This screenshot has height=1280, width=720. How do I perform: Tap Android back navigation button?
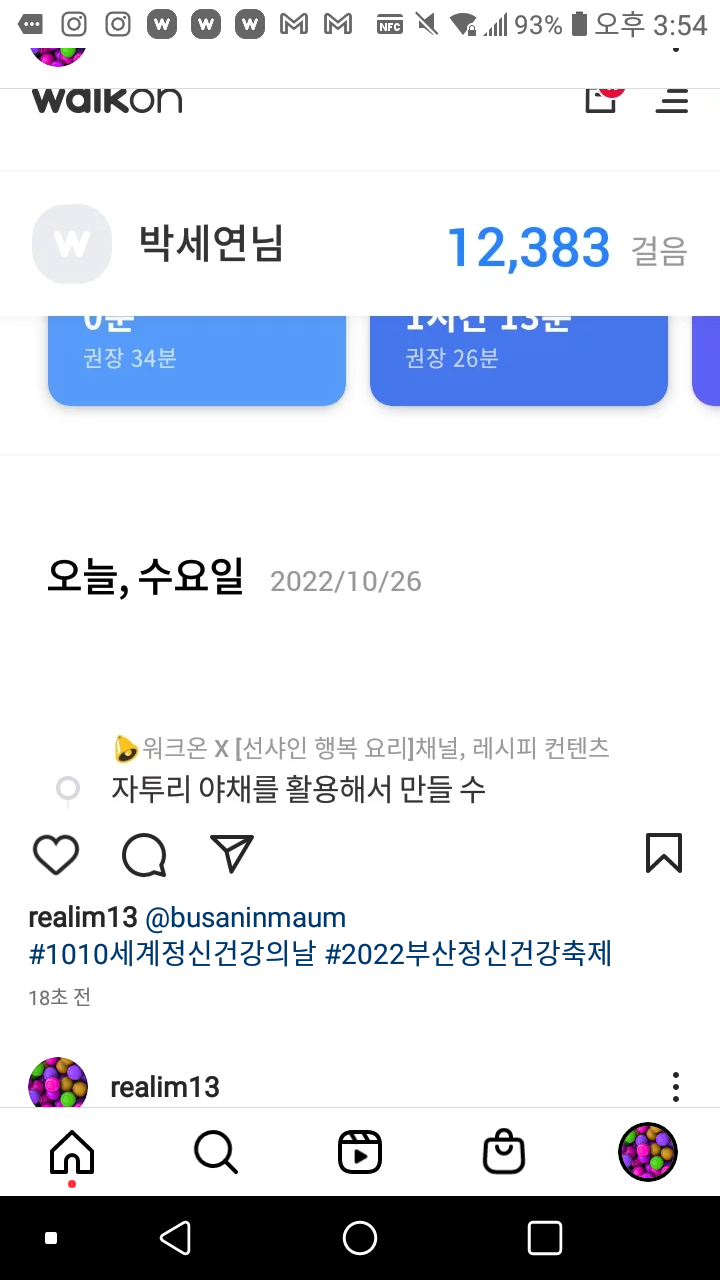pyautogui.click(x=176, y=1238)
